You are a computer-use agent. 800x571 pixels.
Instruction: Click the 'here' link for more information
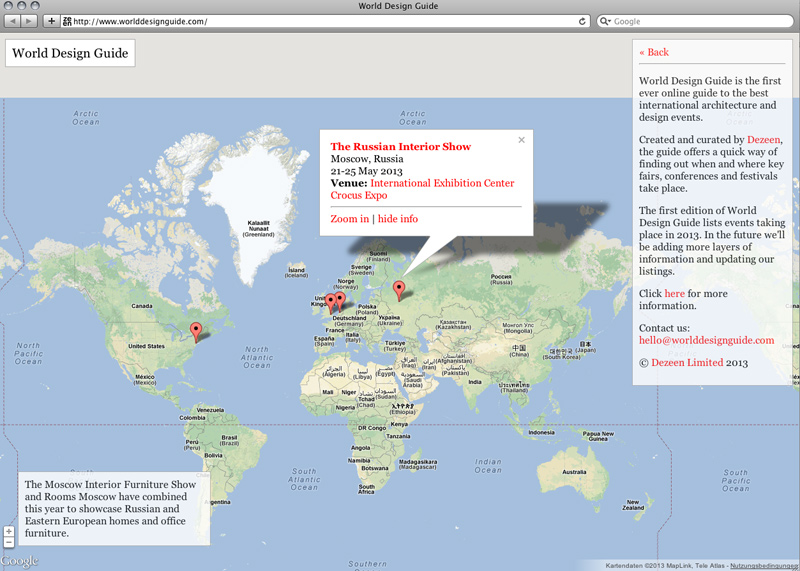(x=674, y=293)
